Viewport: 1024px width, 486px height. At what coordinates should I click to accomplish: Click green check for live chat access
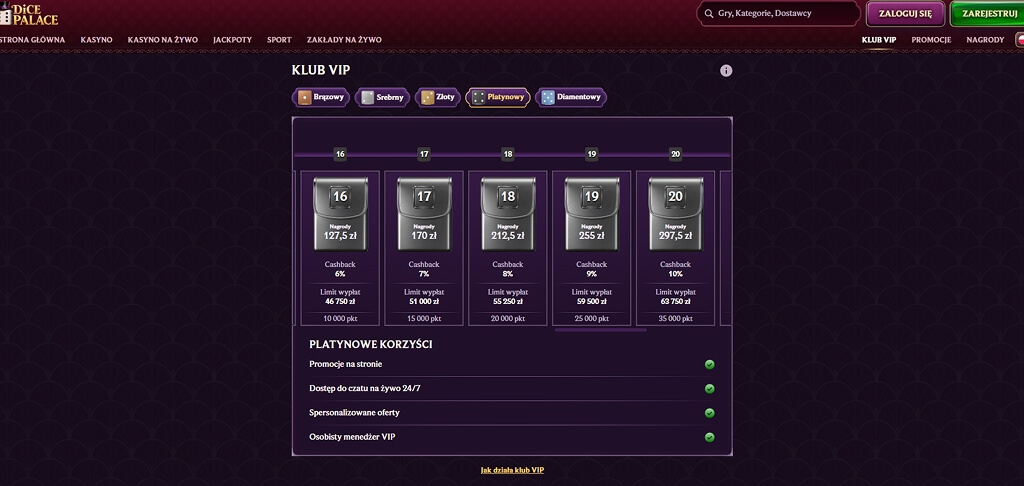coord(709,389)
